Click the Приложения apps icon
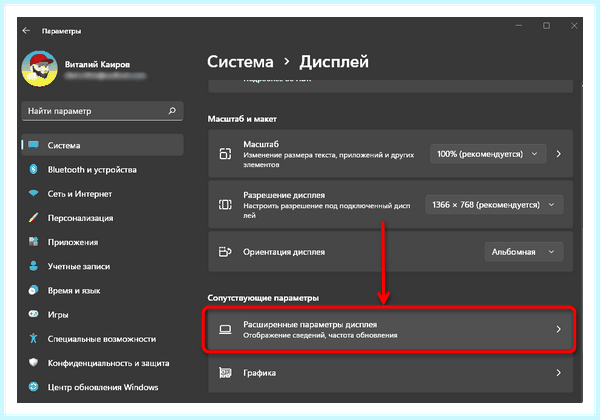 point(33,241)
